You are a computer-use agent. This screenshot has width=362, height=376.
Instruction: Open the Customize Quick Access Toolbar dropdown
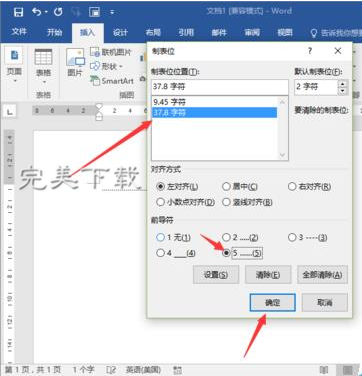[x=112, y=12]
